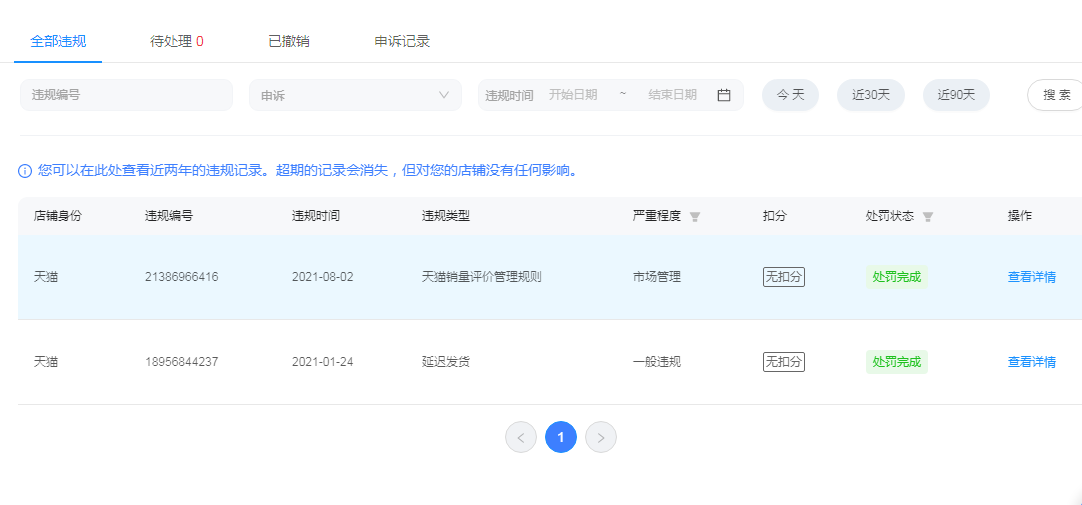Click violation number 21386966416

(x=181, y=277)
